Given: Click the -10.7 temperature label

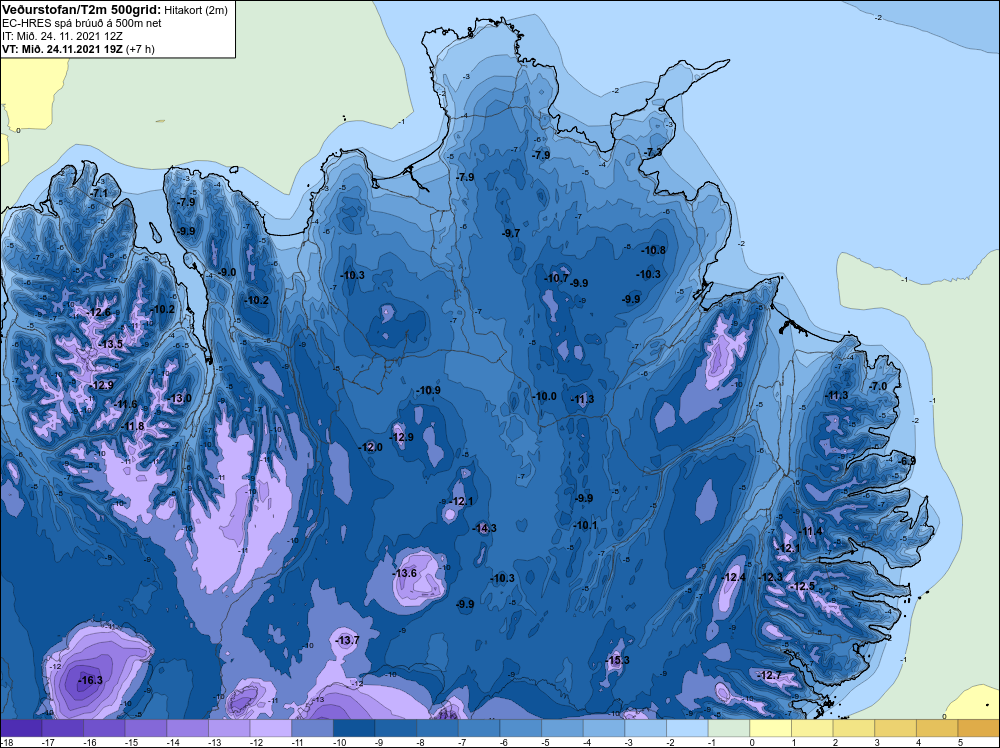Looking at the screenshot, I should click(556, 278).
